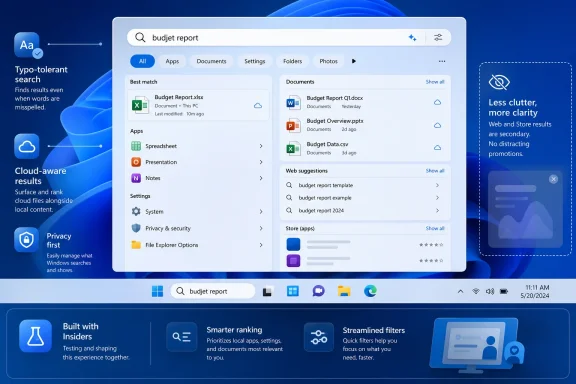Viewport: 576px width, 384px height.
Task: Click cloud status icon on Budget Report.xlsx
Action: (x=258, y=106)
